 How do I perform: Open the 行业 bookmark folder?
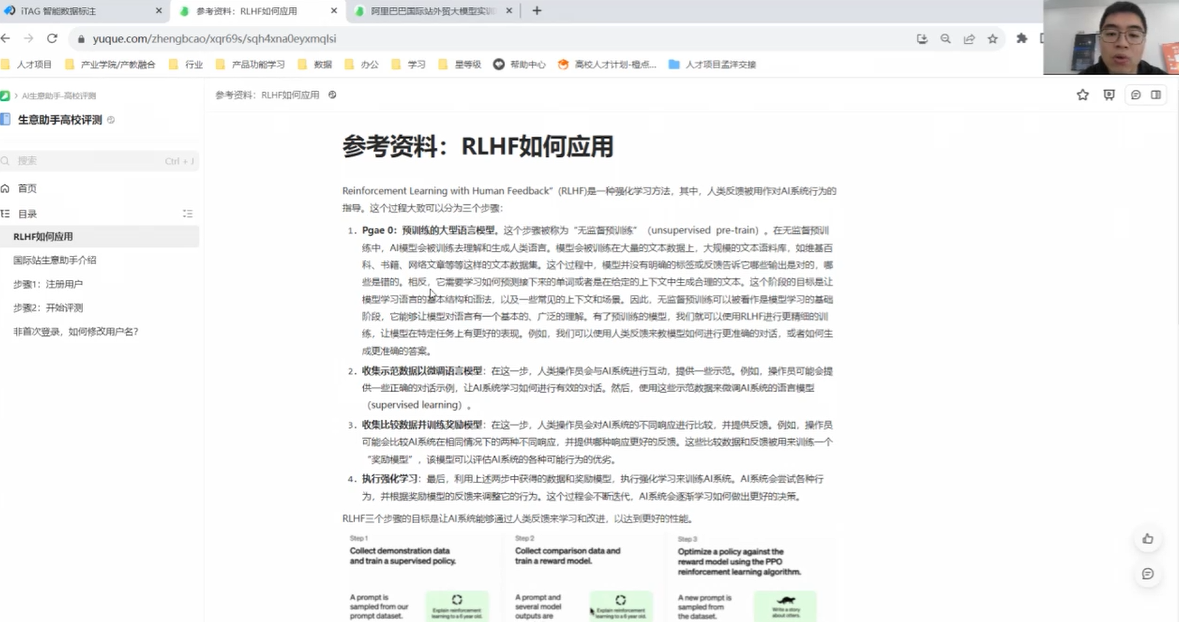[x=186, y=65]
